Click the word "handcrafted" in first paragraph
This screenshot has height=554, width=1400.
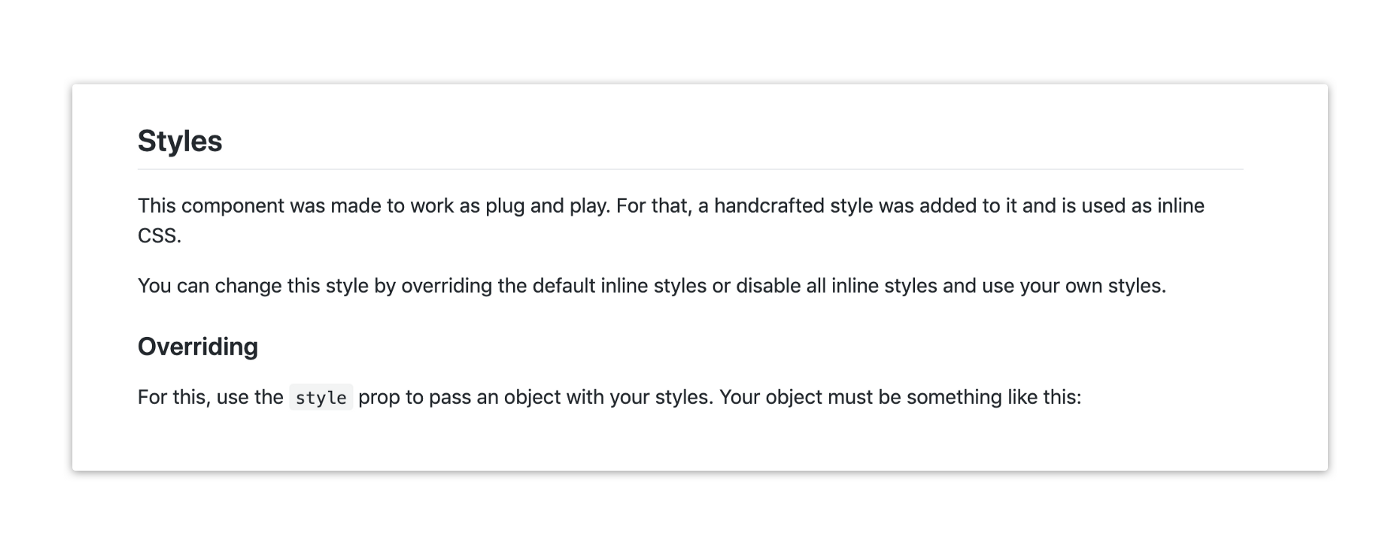(x=736, y=206)
